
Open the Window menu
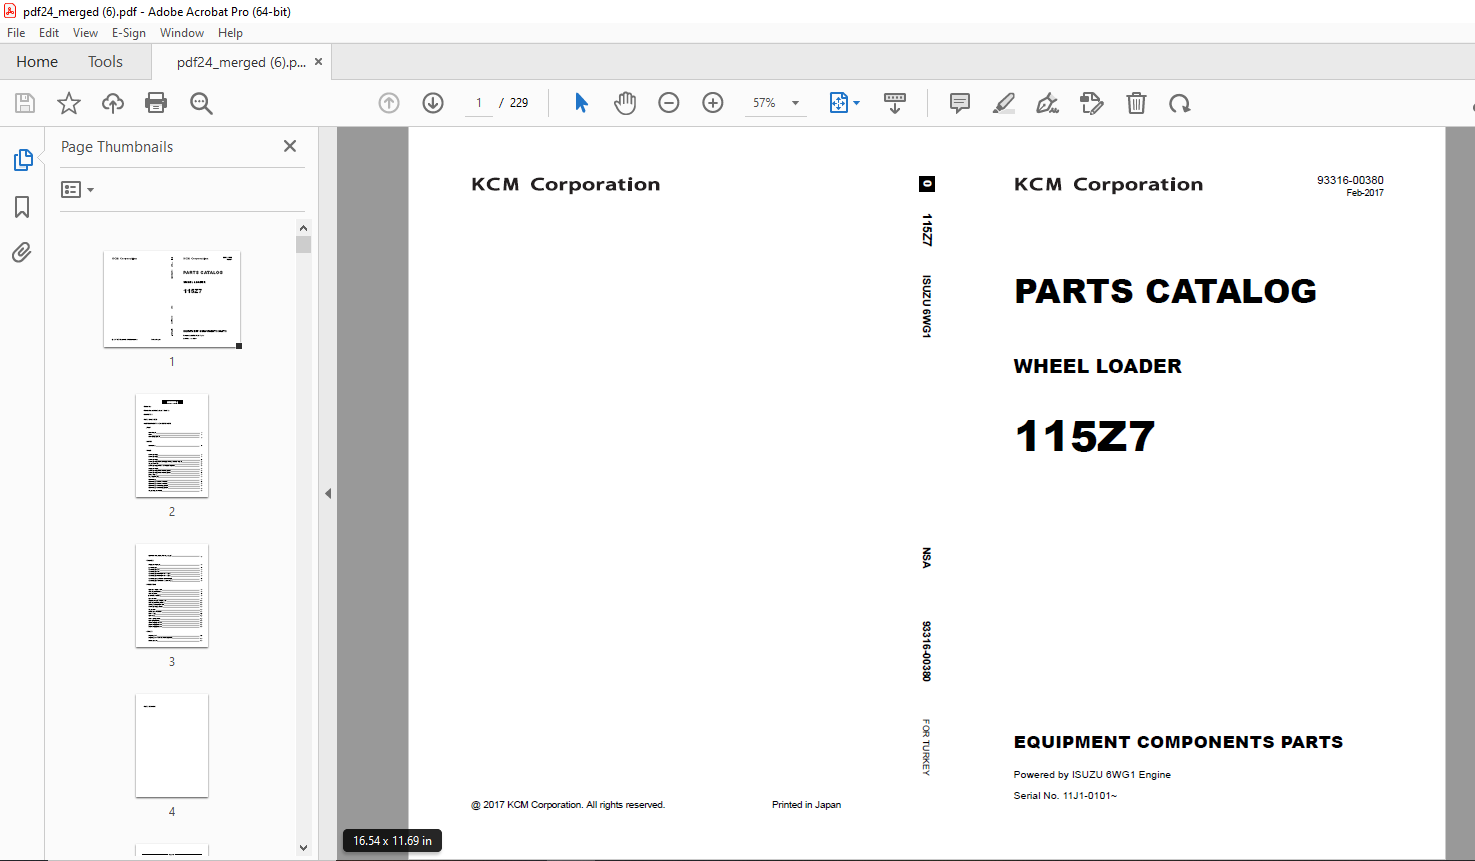[x=182, y=33]
